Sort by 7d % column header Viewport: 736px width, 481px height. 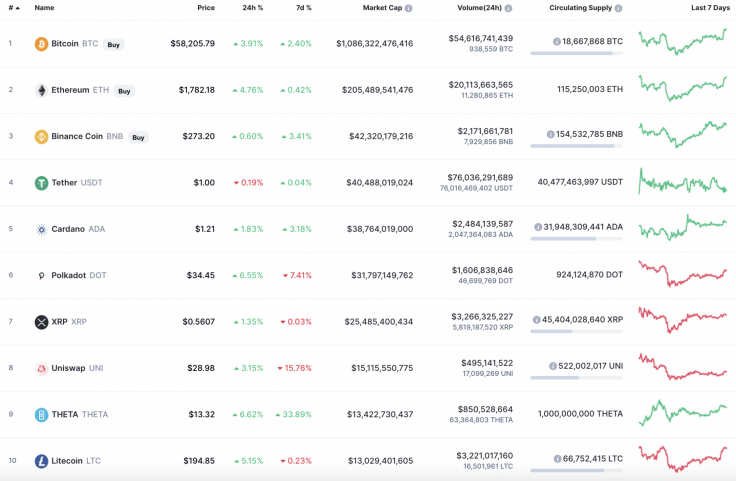[303, 8]
